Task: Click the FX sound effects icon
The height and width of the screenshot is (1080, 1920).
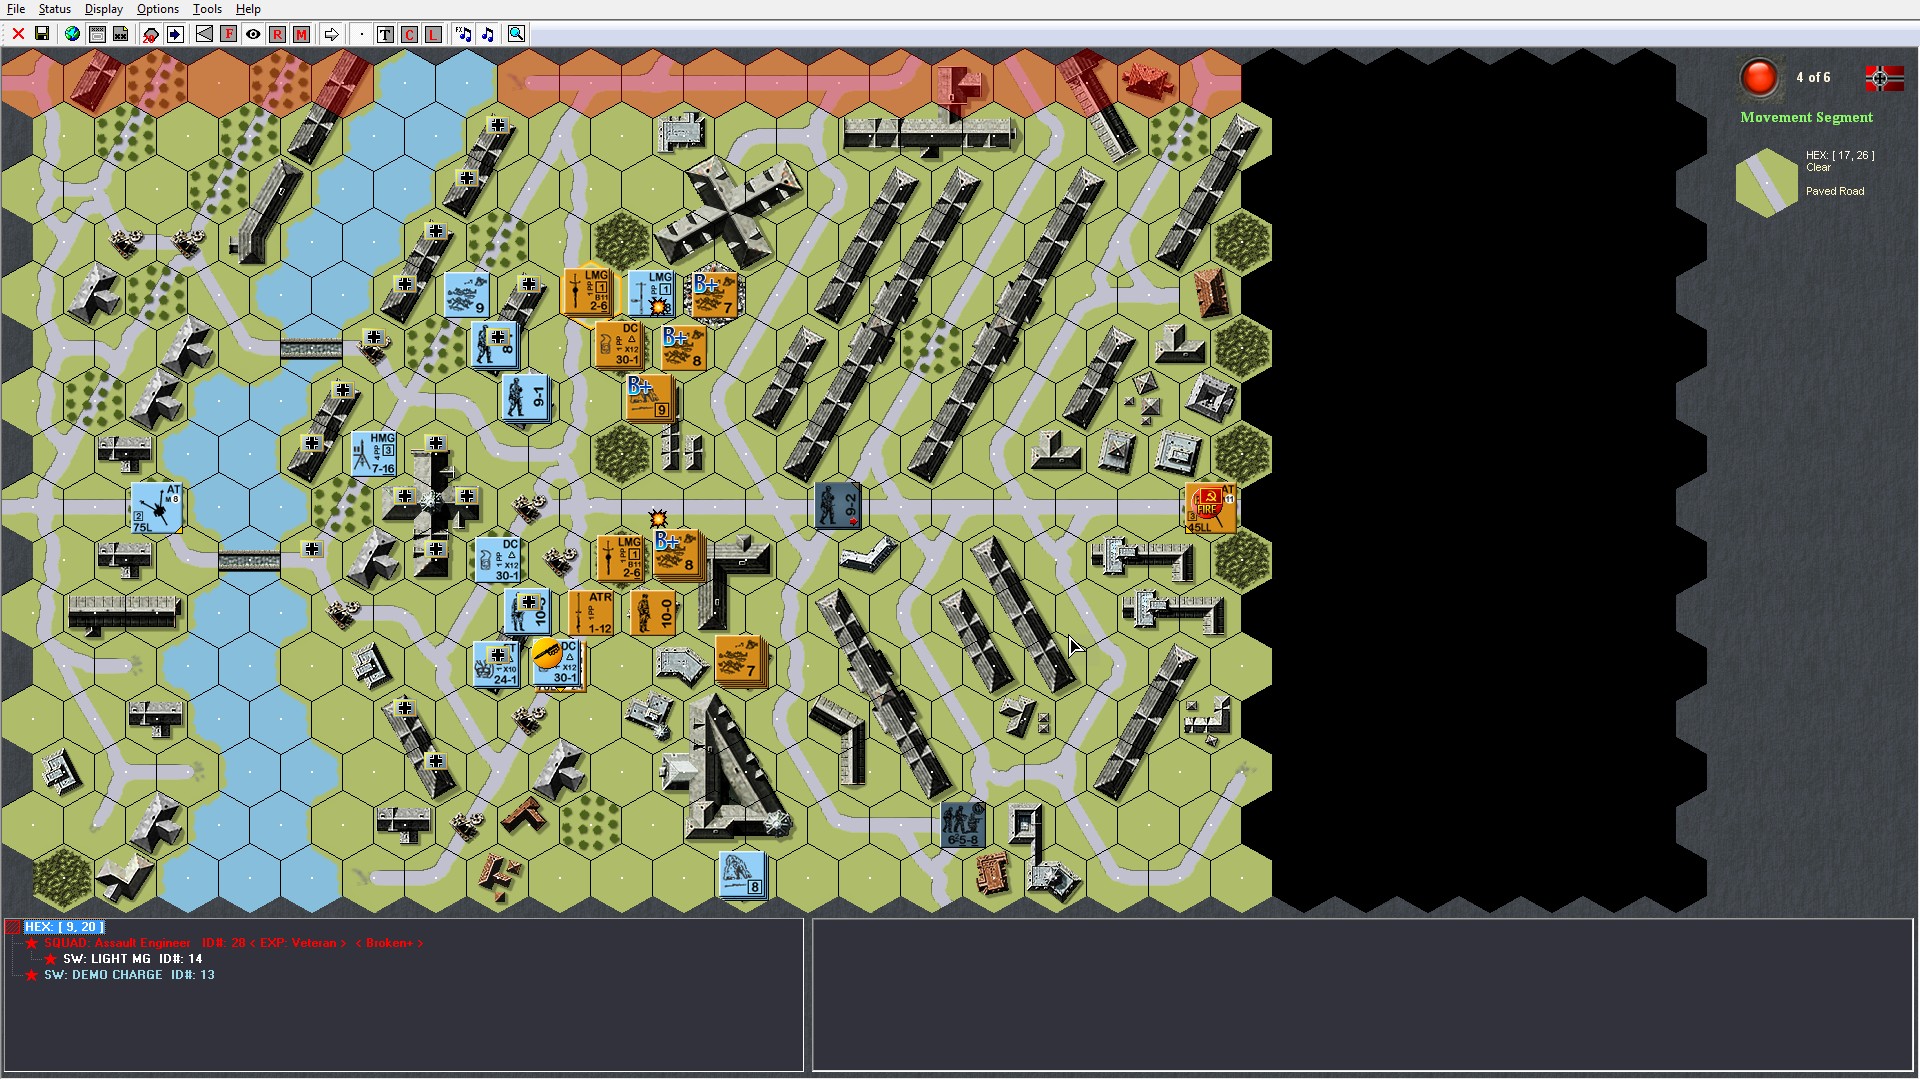Action: pyautogui.click(x=463, y=34)
